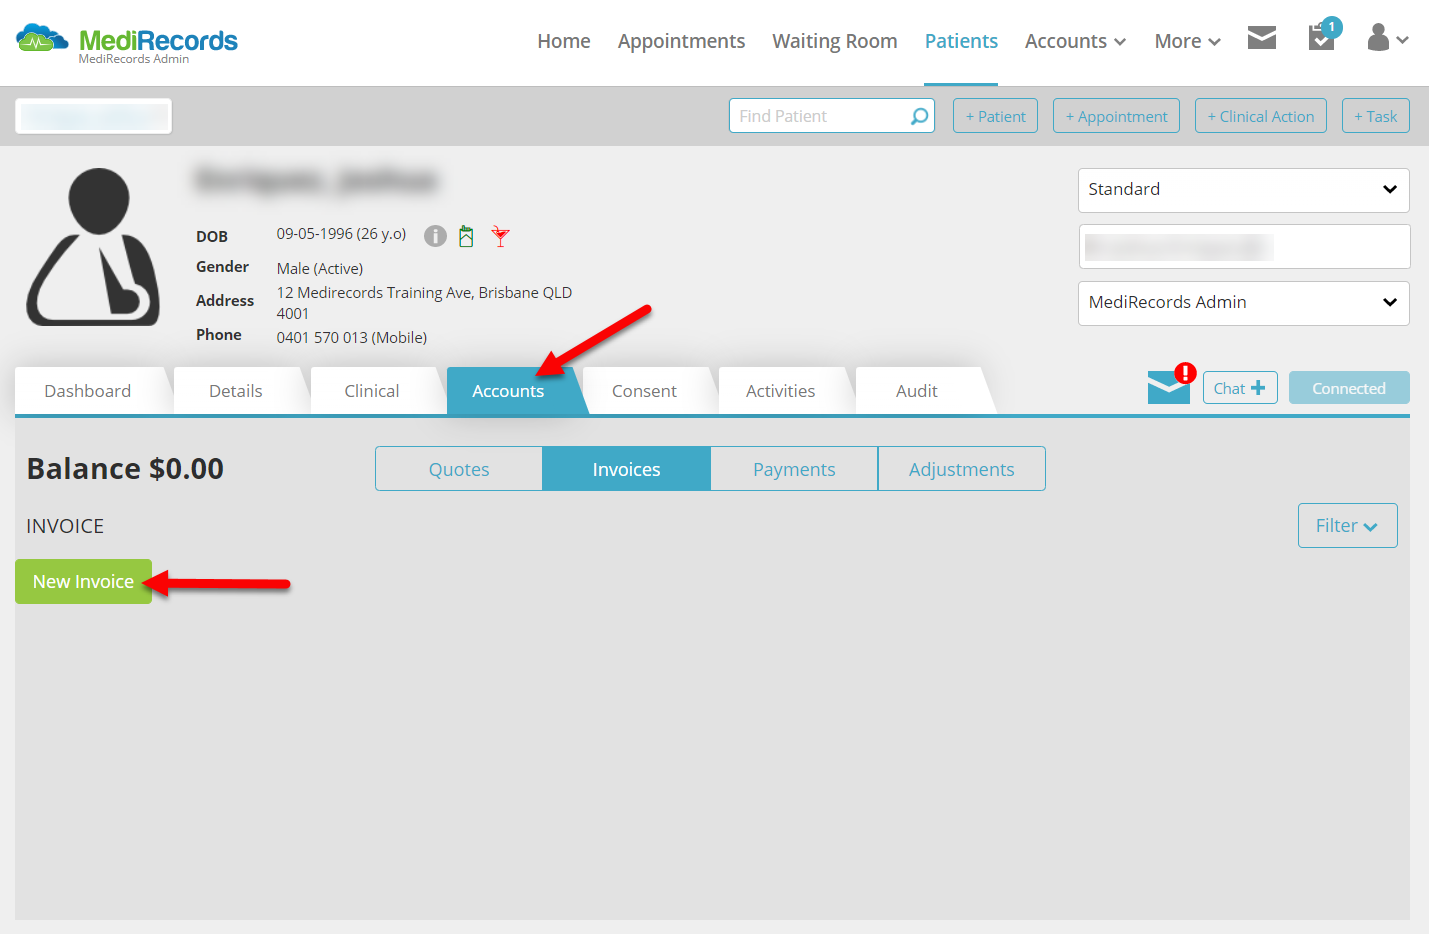This screenshot has width=1429, height=934.
Task: Start a new Chat
Action: [1240, 388]
